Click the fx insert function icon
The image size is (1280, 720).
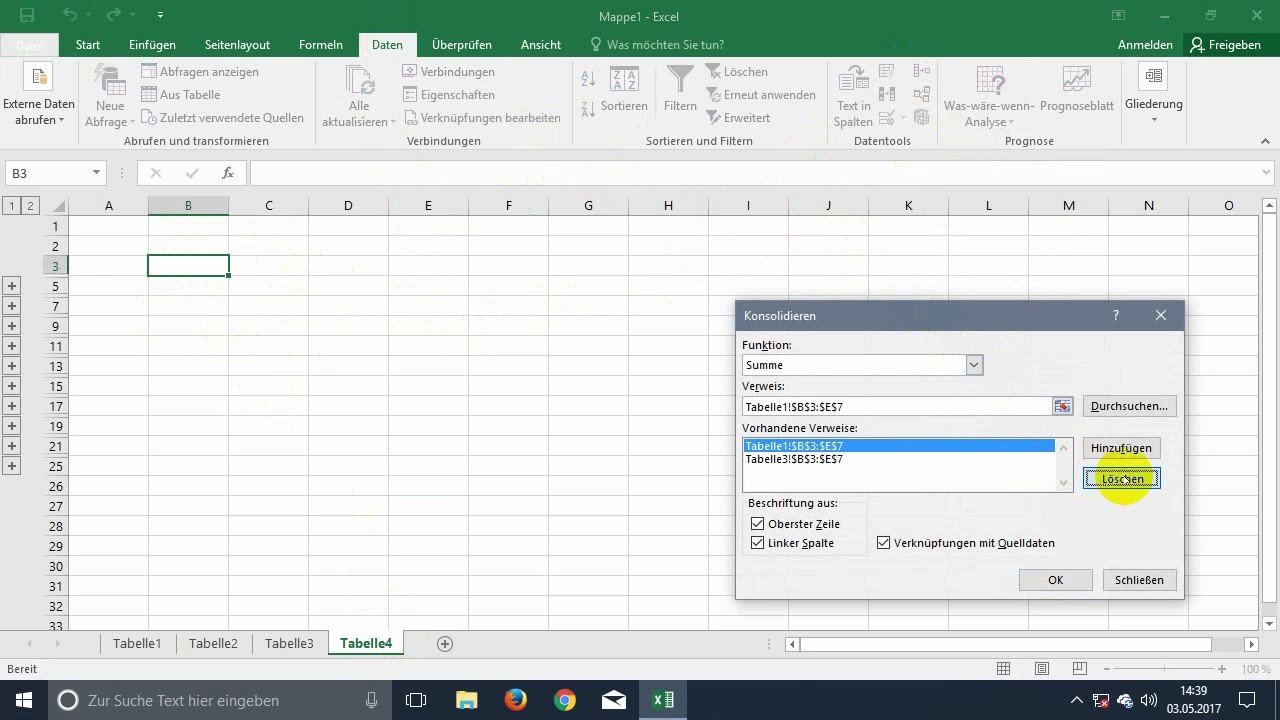pos(228,173)
